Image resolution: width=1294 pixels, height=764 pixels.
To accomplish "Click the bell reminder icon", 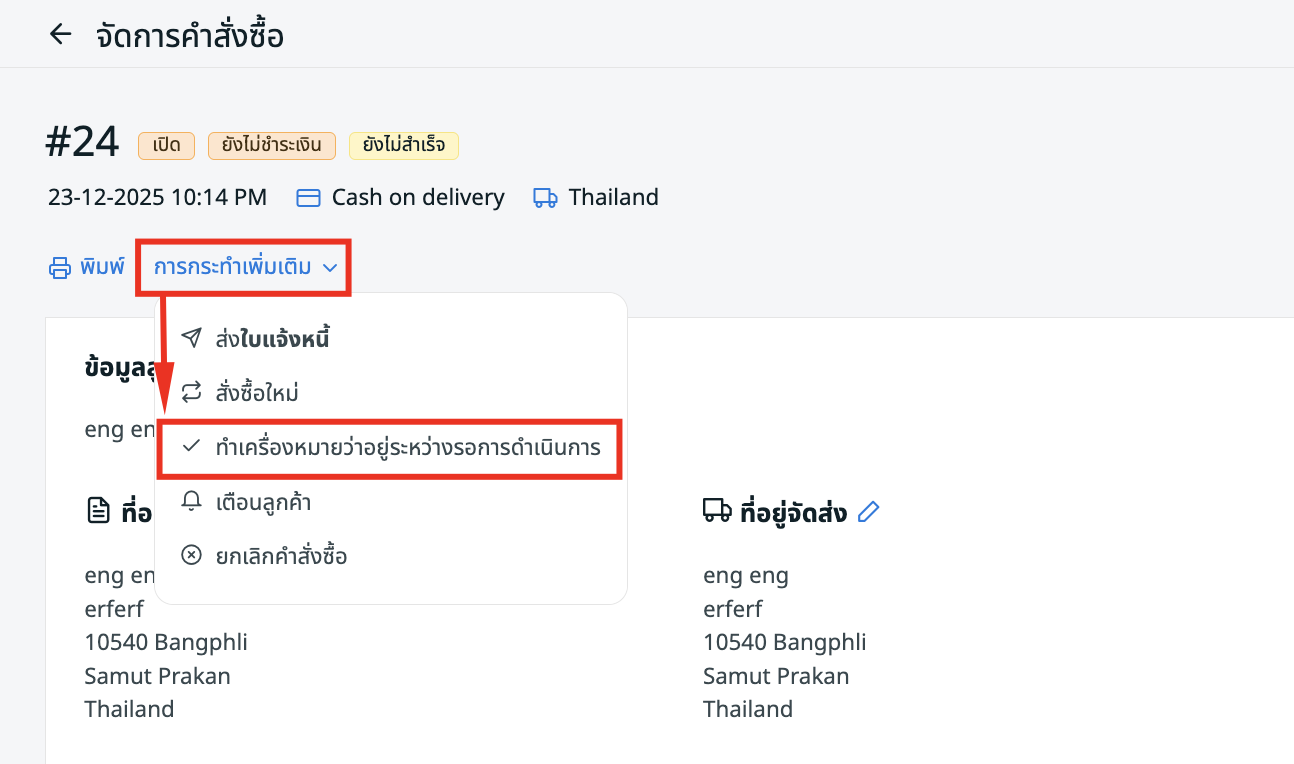I will [191, 502].
